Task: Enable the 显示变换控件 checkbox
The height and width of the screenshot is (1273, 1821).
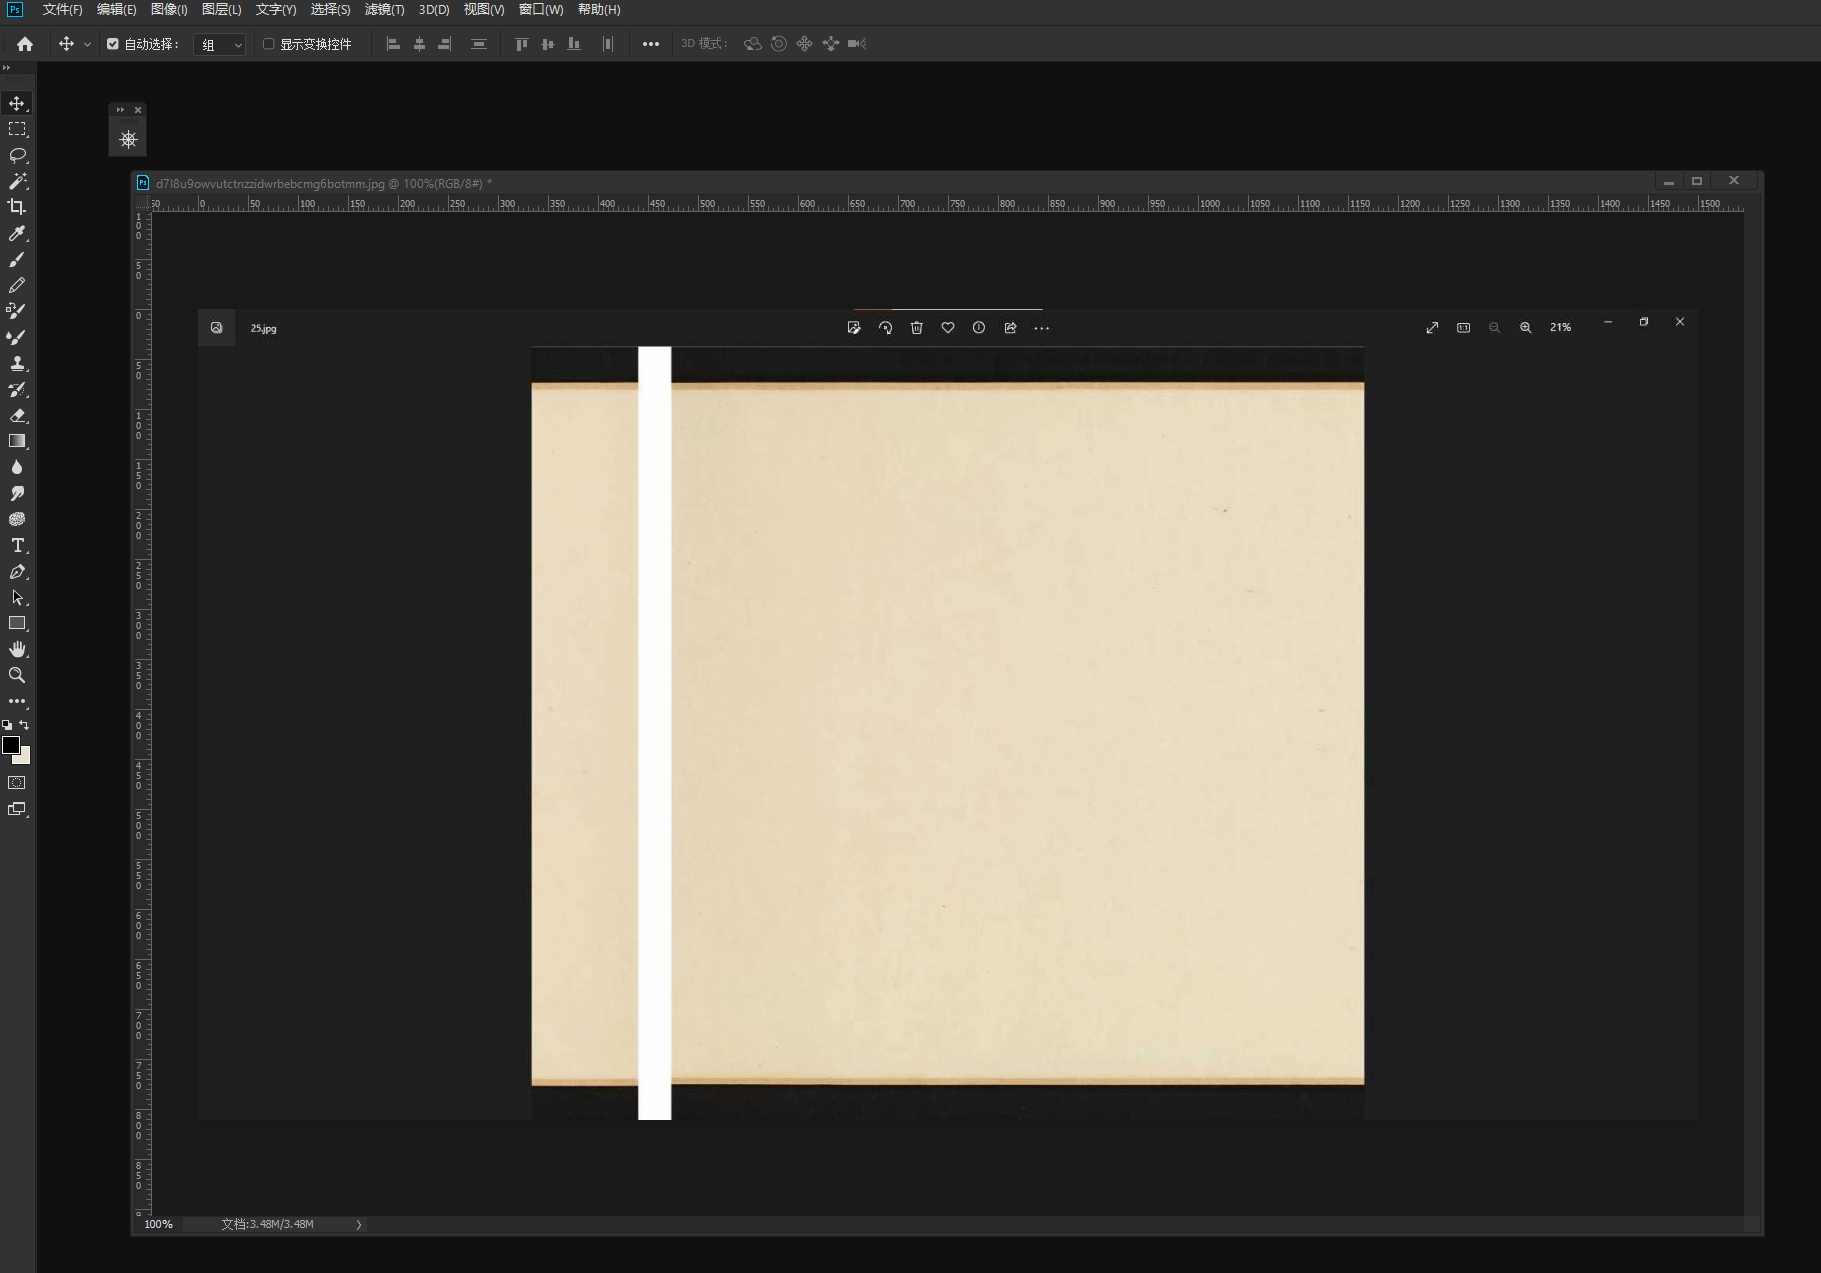Action: [x=268, y=44]
